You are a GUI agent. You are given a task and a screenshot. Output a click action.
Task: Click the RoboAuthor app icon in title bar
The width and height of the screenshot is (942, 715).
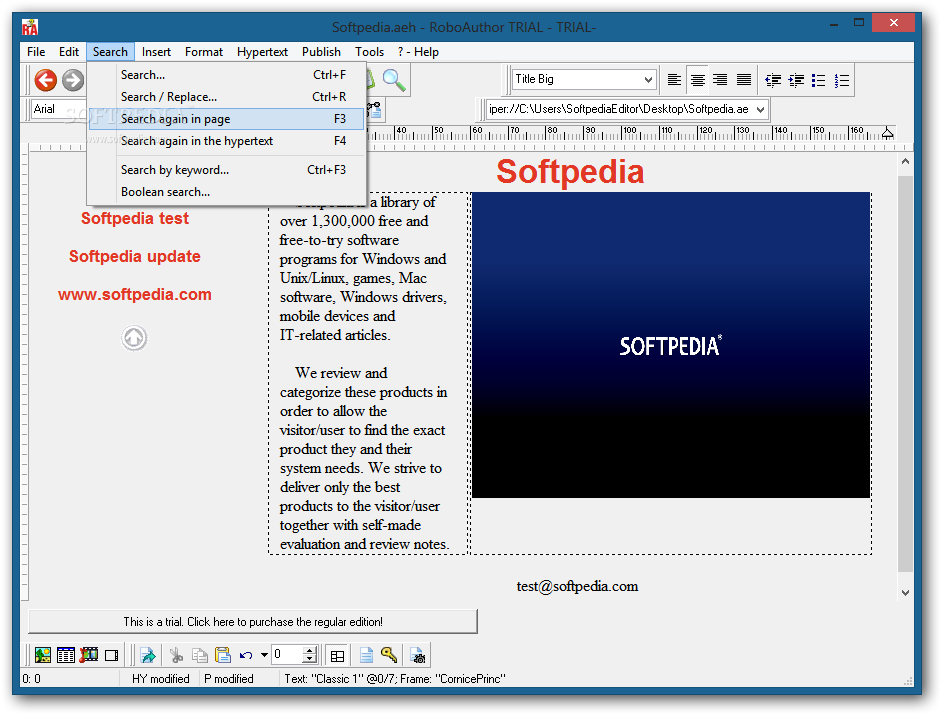[30, 26]
